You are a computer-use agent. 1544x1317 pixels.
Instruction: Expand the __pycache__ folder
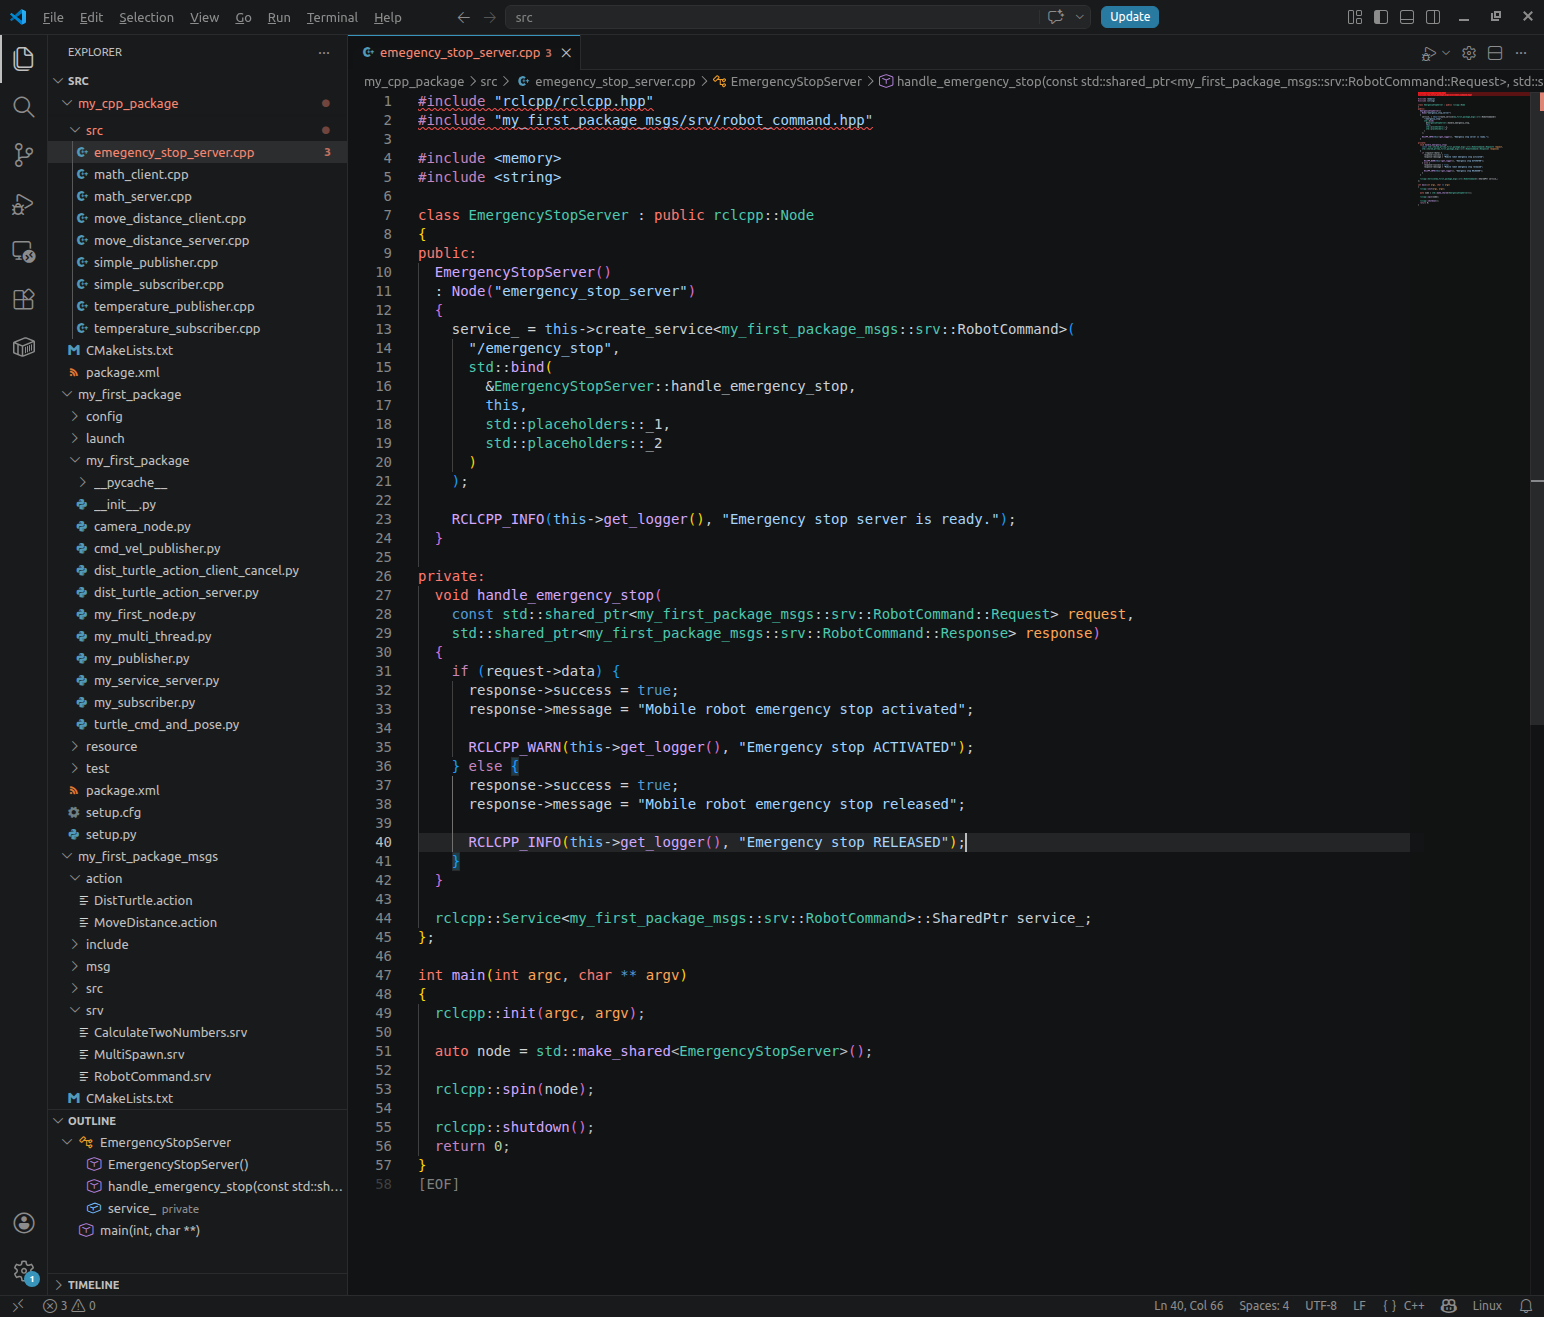tap(83, 482)
